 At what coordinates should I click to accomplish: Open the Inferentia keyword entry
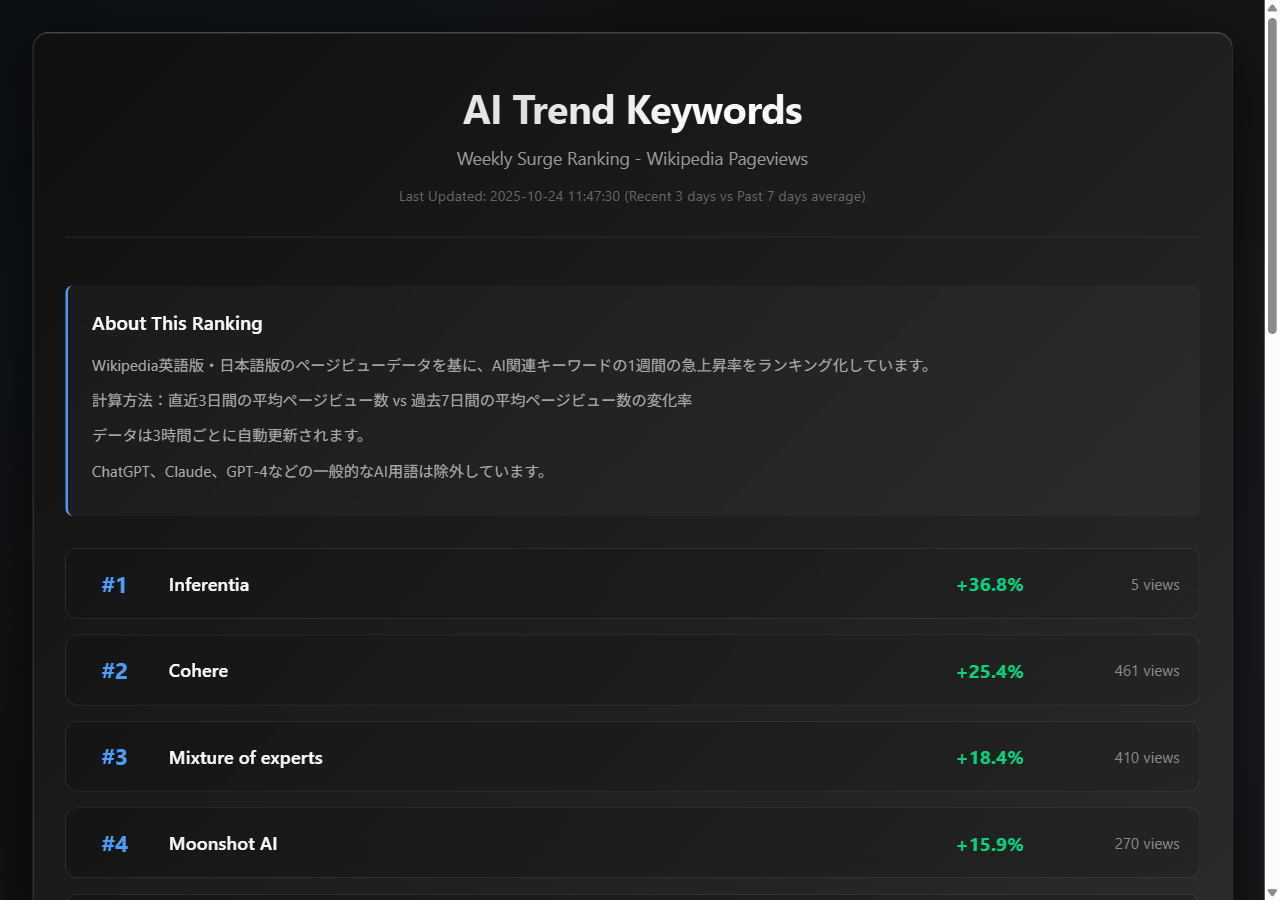pyautogui.click(x=208, y=584)
